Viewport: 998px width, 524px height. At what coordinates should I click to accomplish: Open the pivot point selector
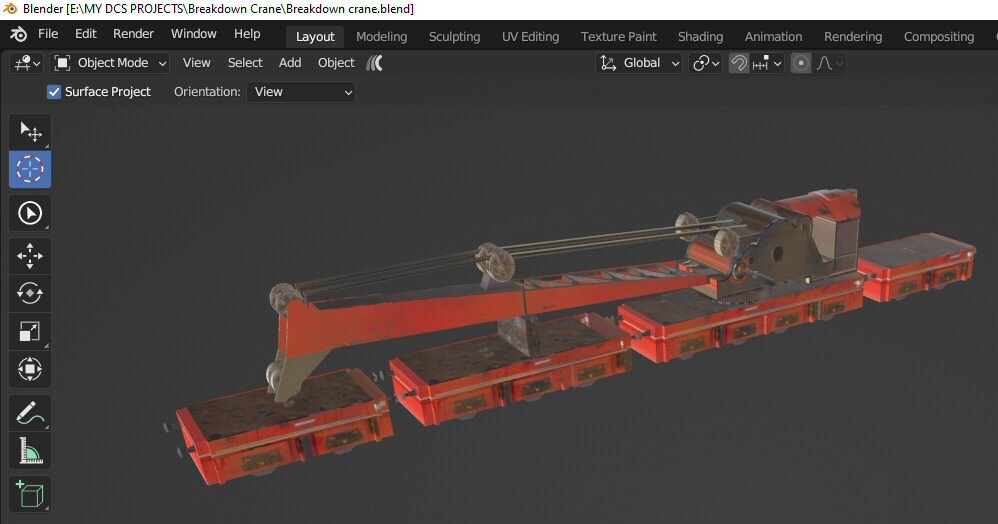point(706,63)
